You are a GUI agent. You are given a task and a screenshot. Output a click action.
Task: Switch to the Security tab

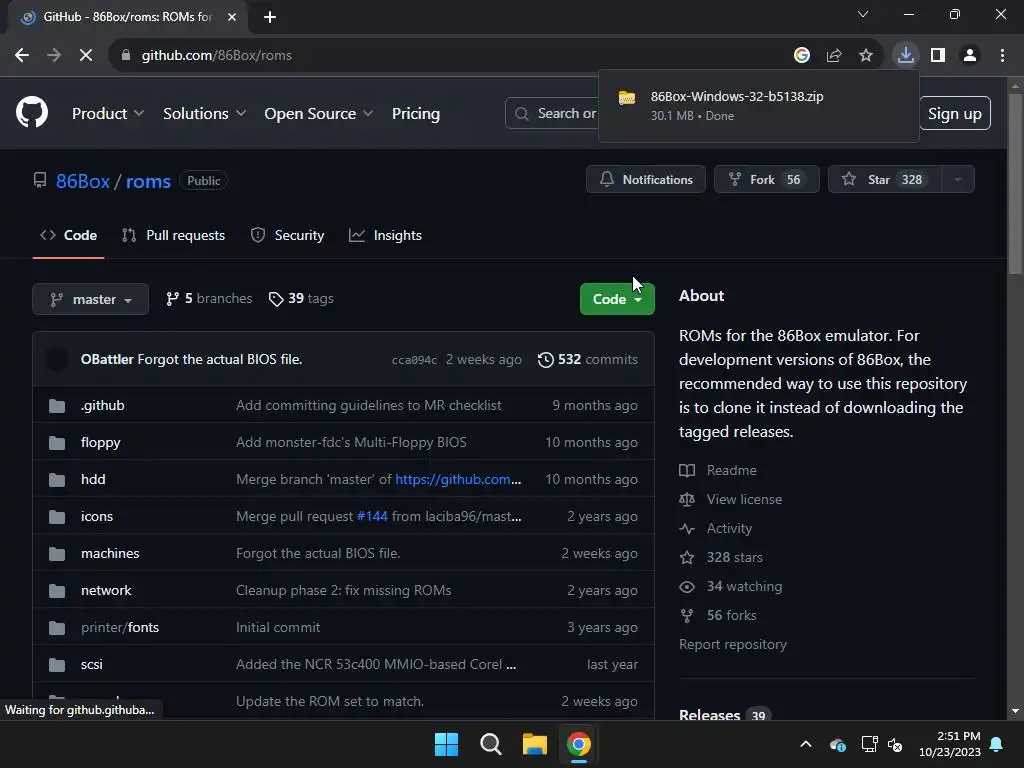(287, 235)
